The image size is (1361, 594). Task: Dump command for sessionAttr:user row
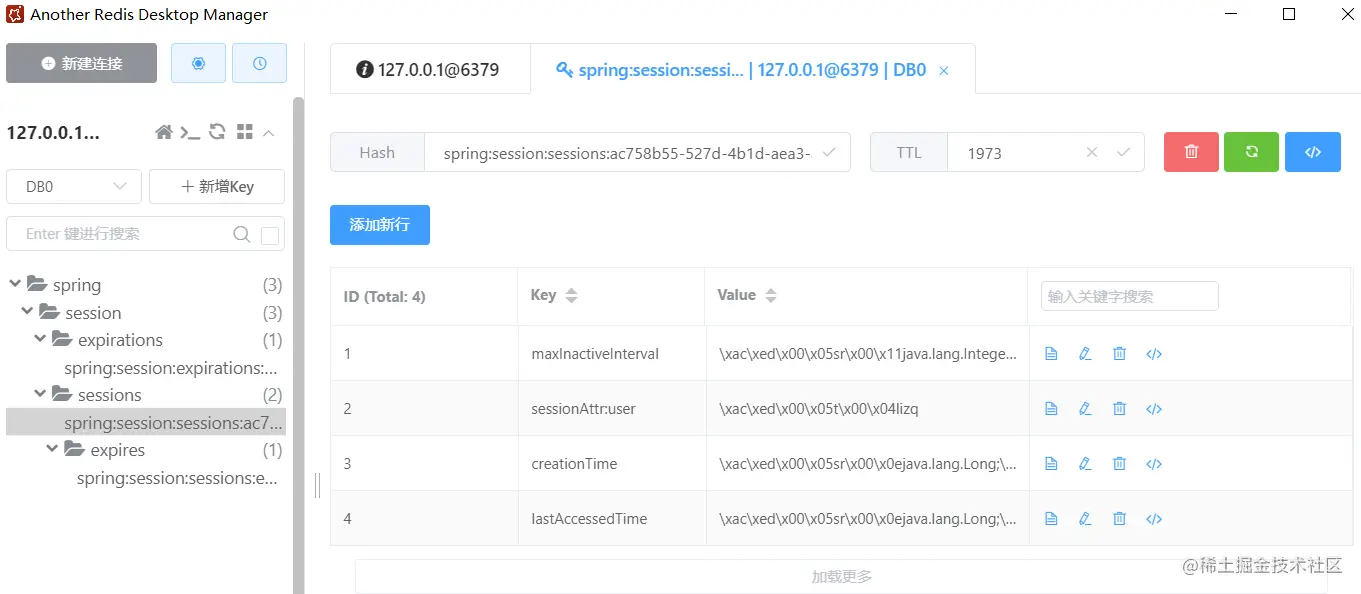coord(1154,409)
